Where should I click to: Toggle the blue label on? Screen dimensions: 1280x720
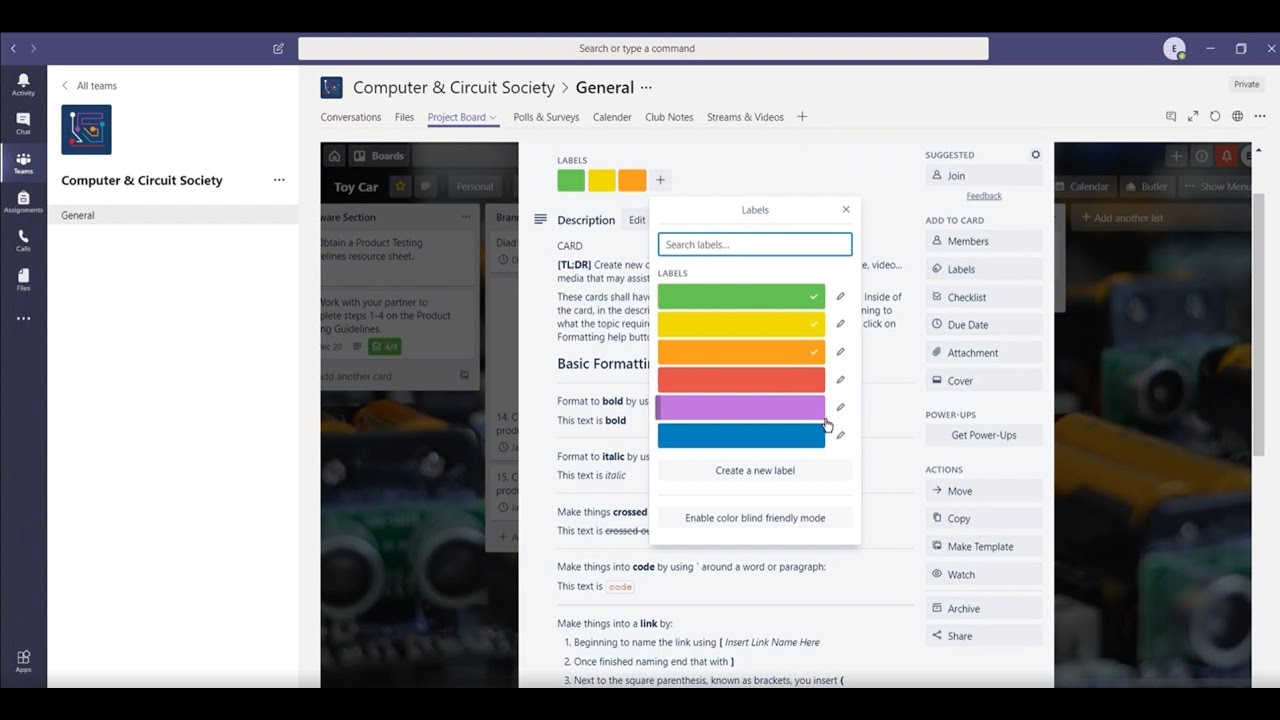click(741, 435)
